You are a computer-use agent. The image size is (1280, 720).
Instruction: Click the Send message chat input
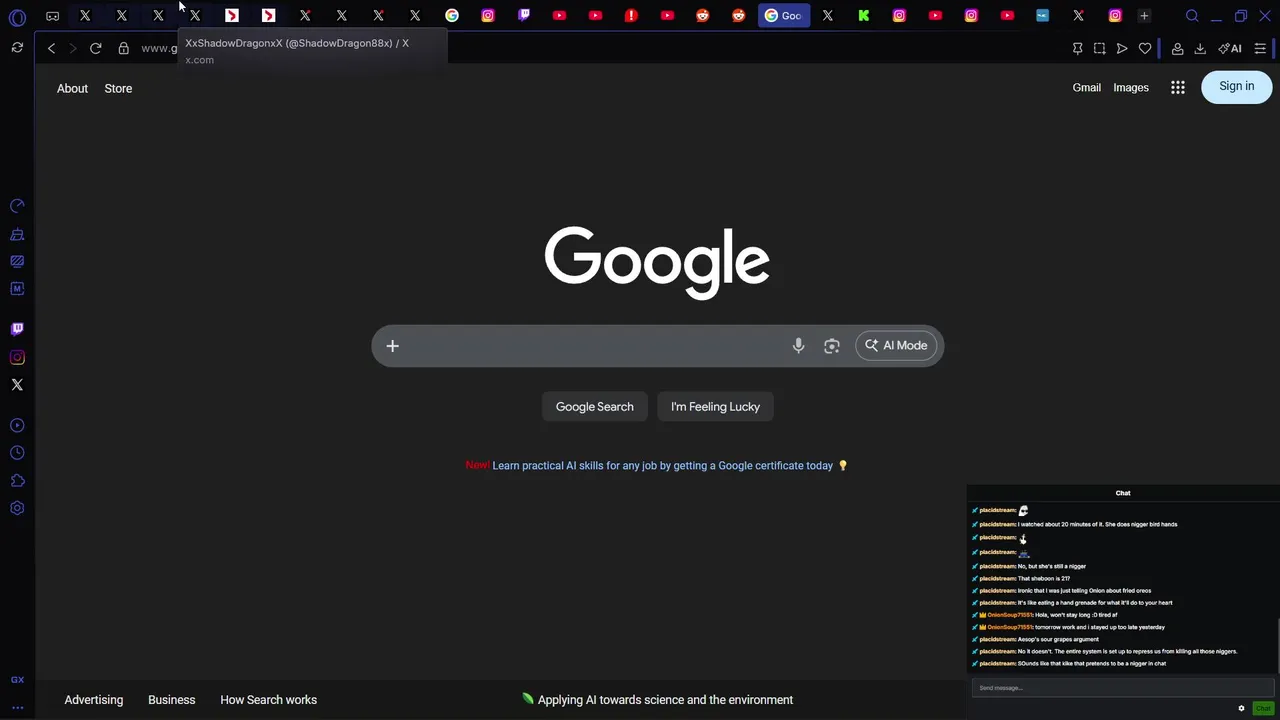(x=1122, y=688)
